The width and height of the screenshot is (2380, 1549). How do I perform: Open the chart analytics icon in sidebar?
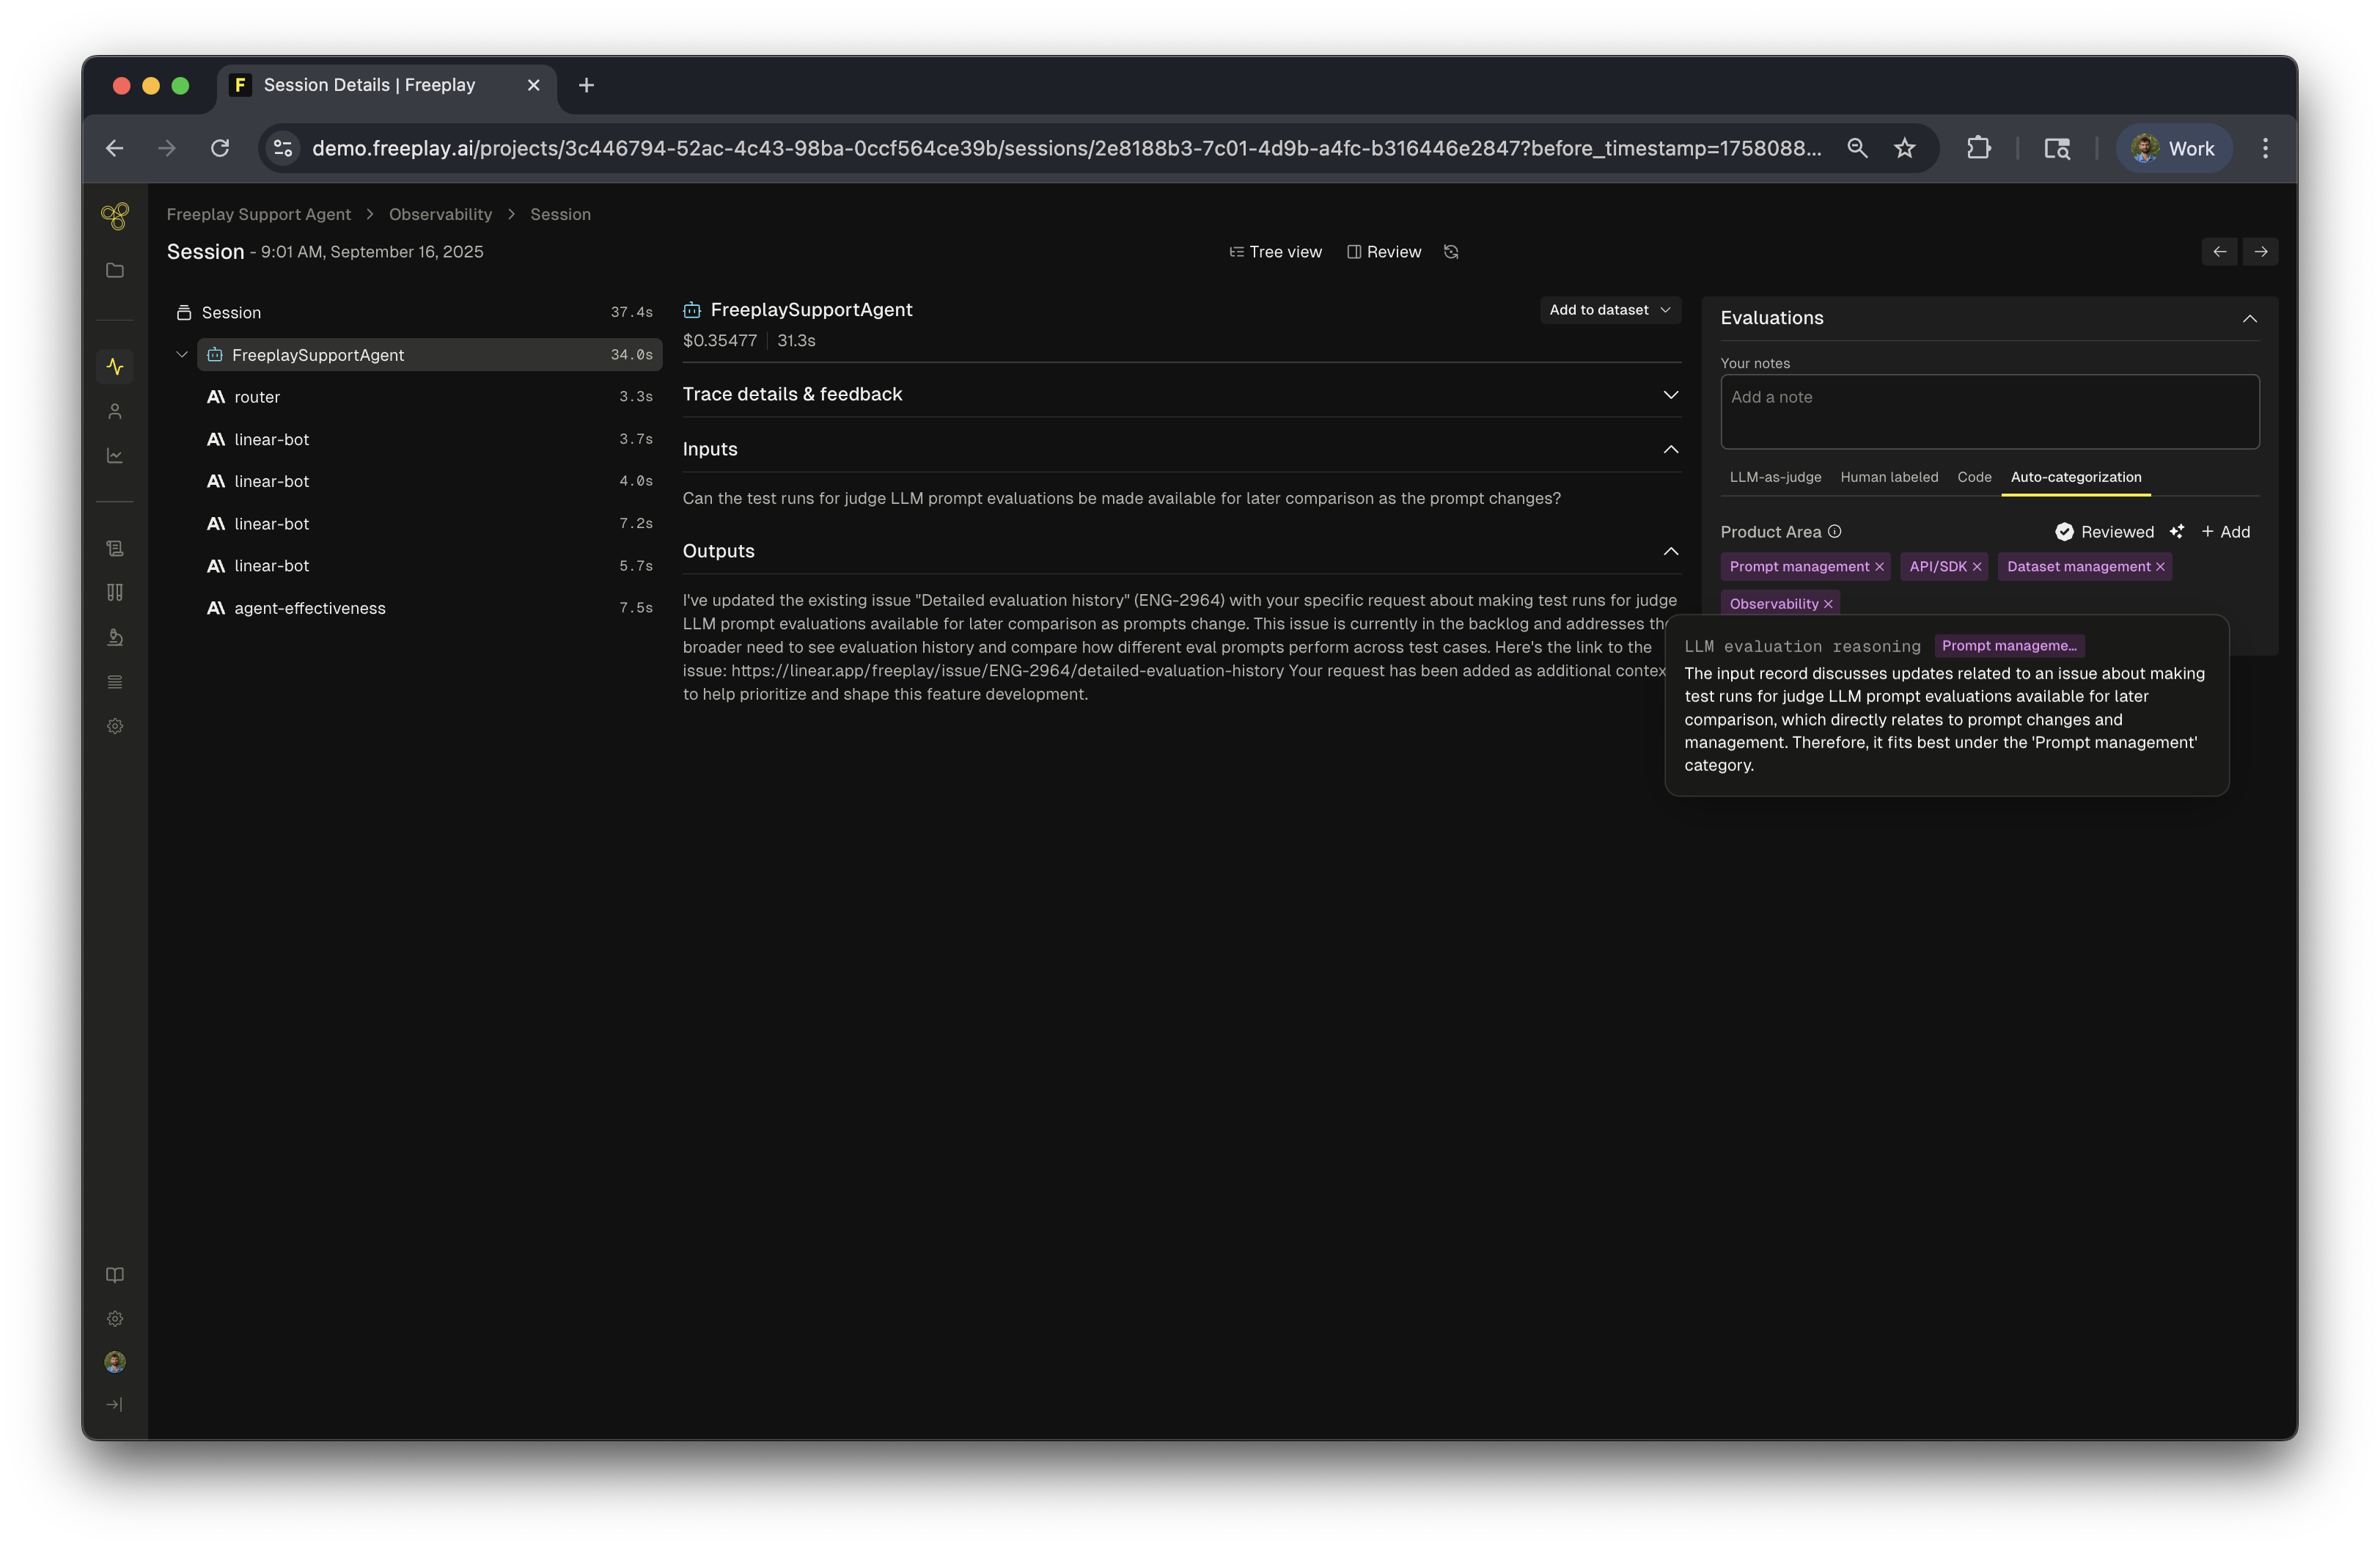[x=115, y=456]
